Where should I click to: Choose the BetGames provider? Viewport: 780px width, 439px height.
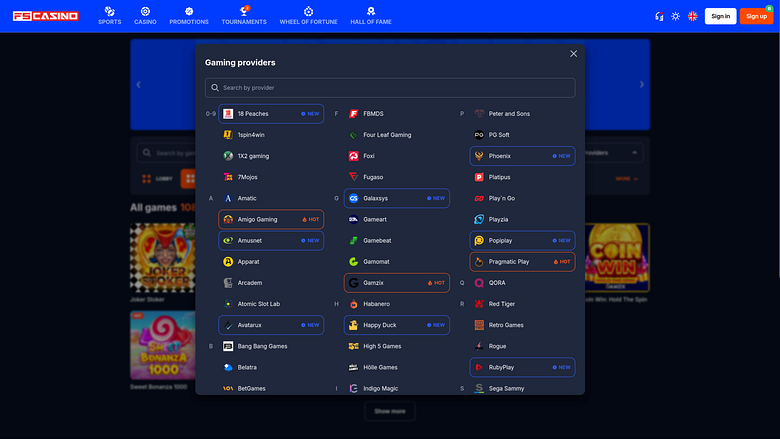[271, 388]
